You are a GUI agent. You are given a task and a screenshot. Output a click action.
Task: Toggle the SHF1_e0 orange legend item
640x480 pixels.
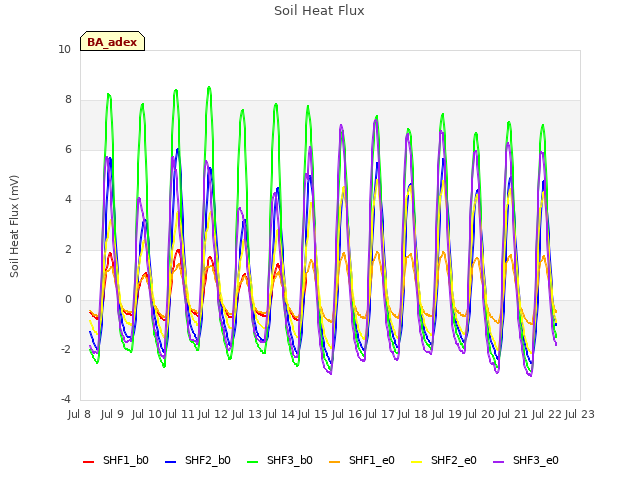point(362,460)
